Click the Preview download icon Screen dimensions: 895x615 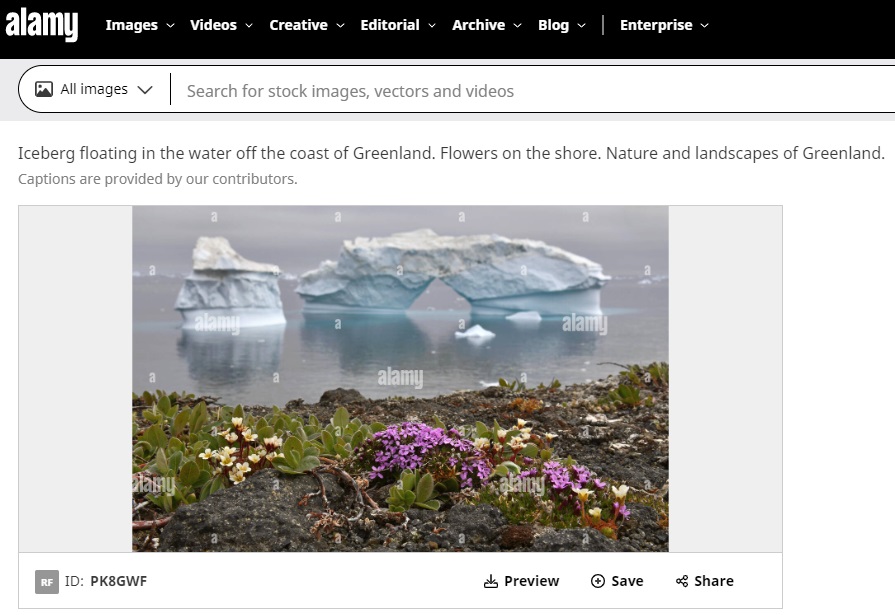[x=490, y=581]
